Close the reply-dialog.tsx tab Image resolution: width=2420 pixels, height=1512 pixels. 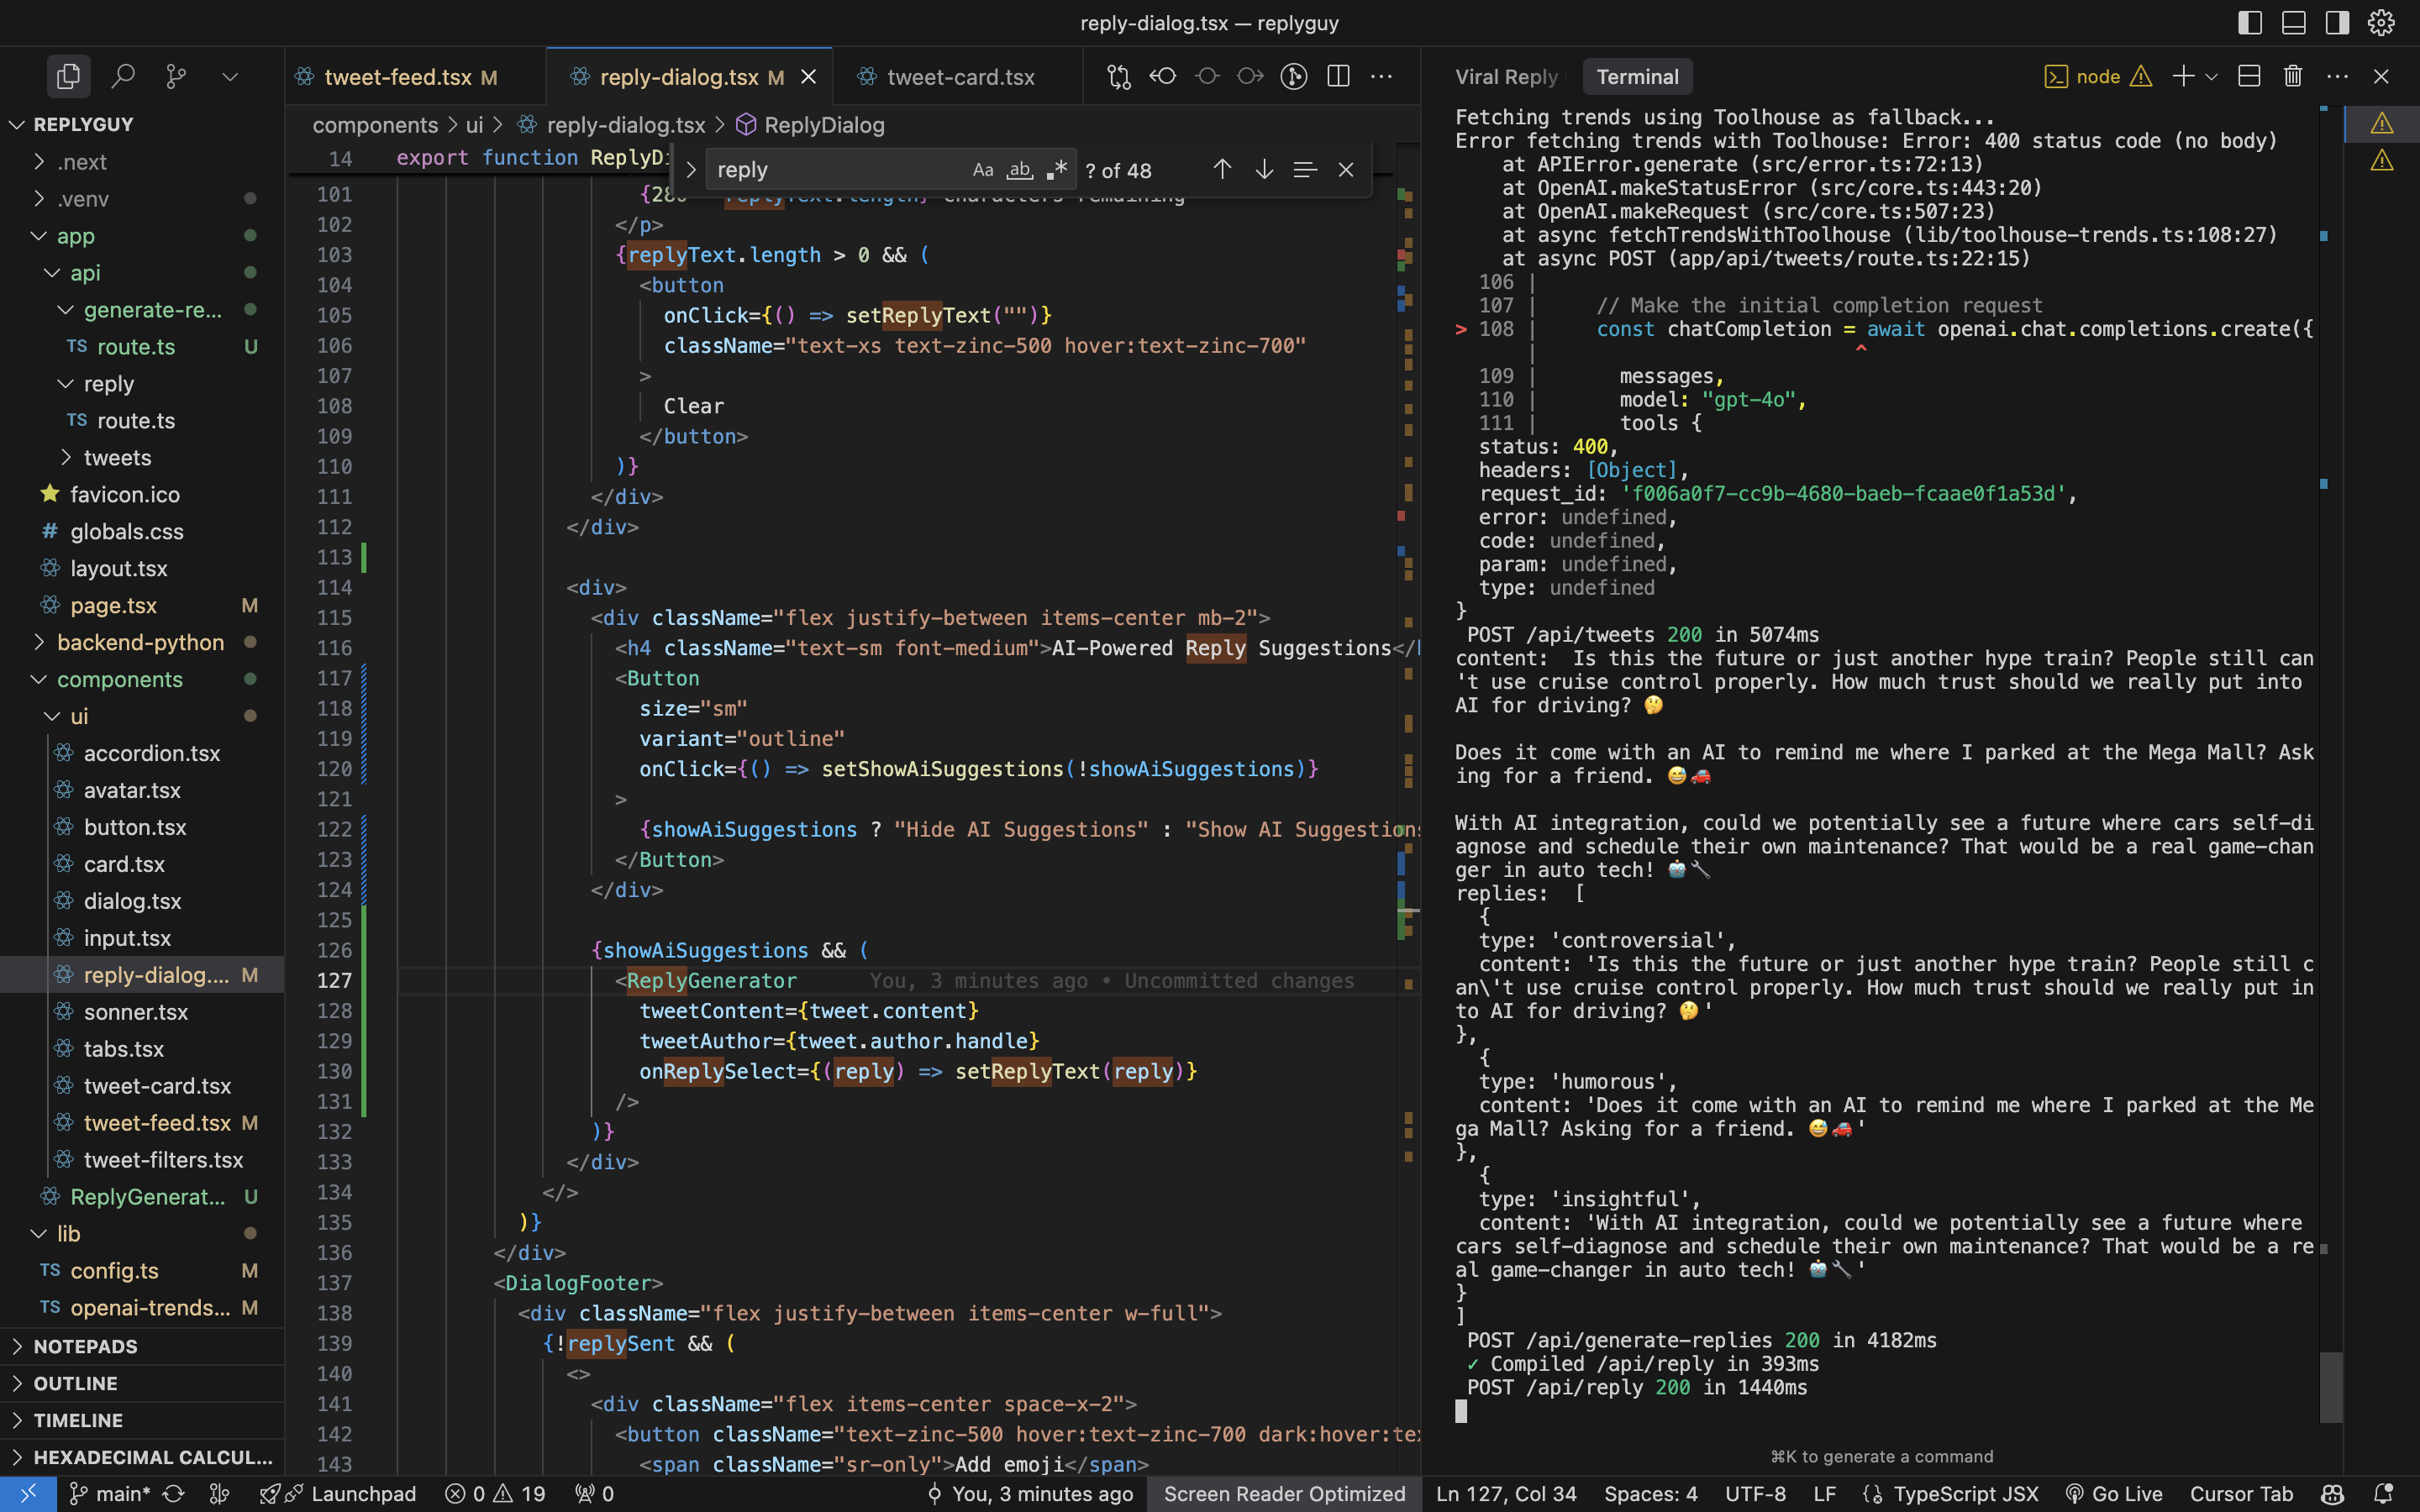809,77
